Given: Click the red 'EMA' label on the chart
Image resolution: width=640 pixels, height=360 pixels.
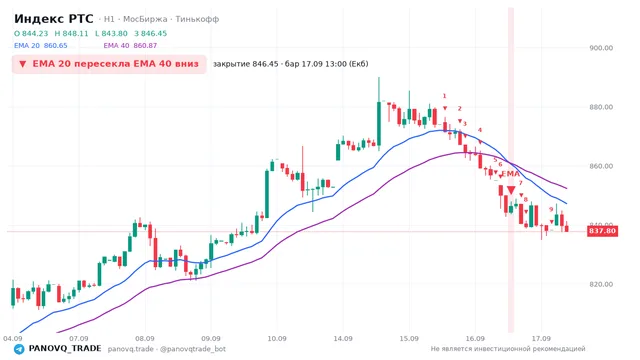Looking at the screenshot, I should [510, 174].
